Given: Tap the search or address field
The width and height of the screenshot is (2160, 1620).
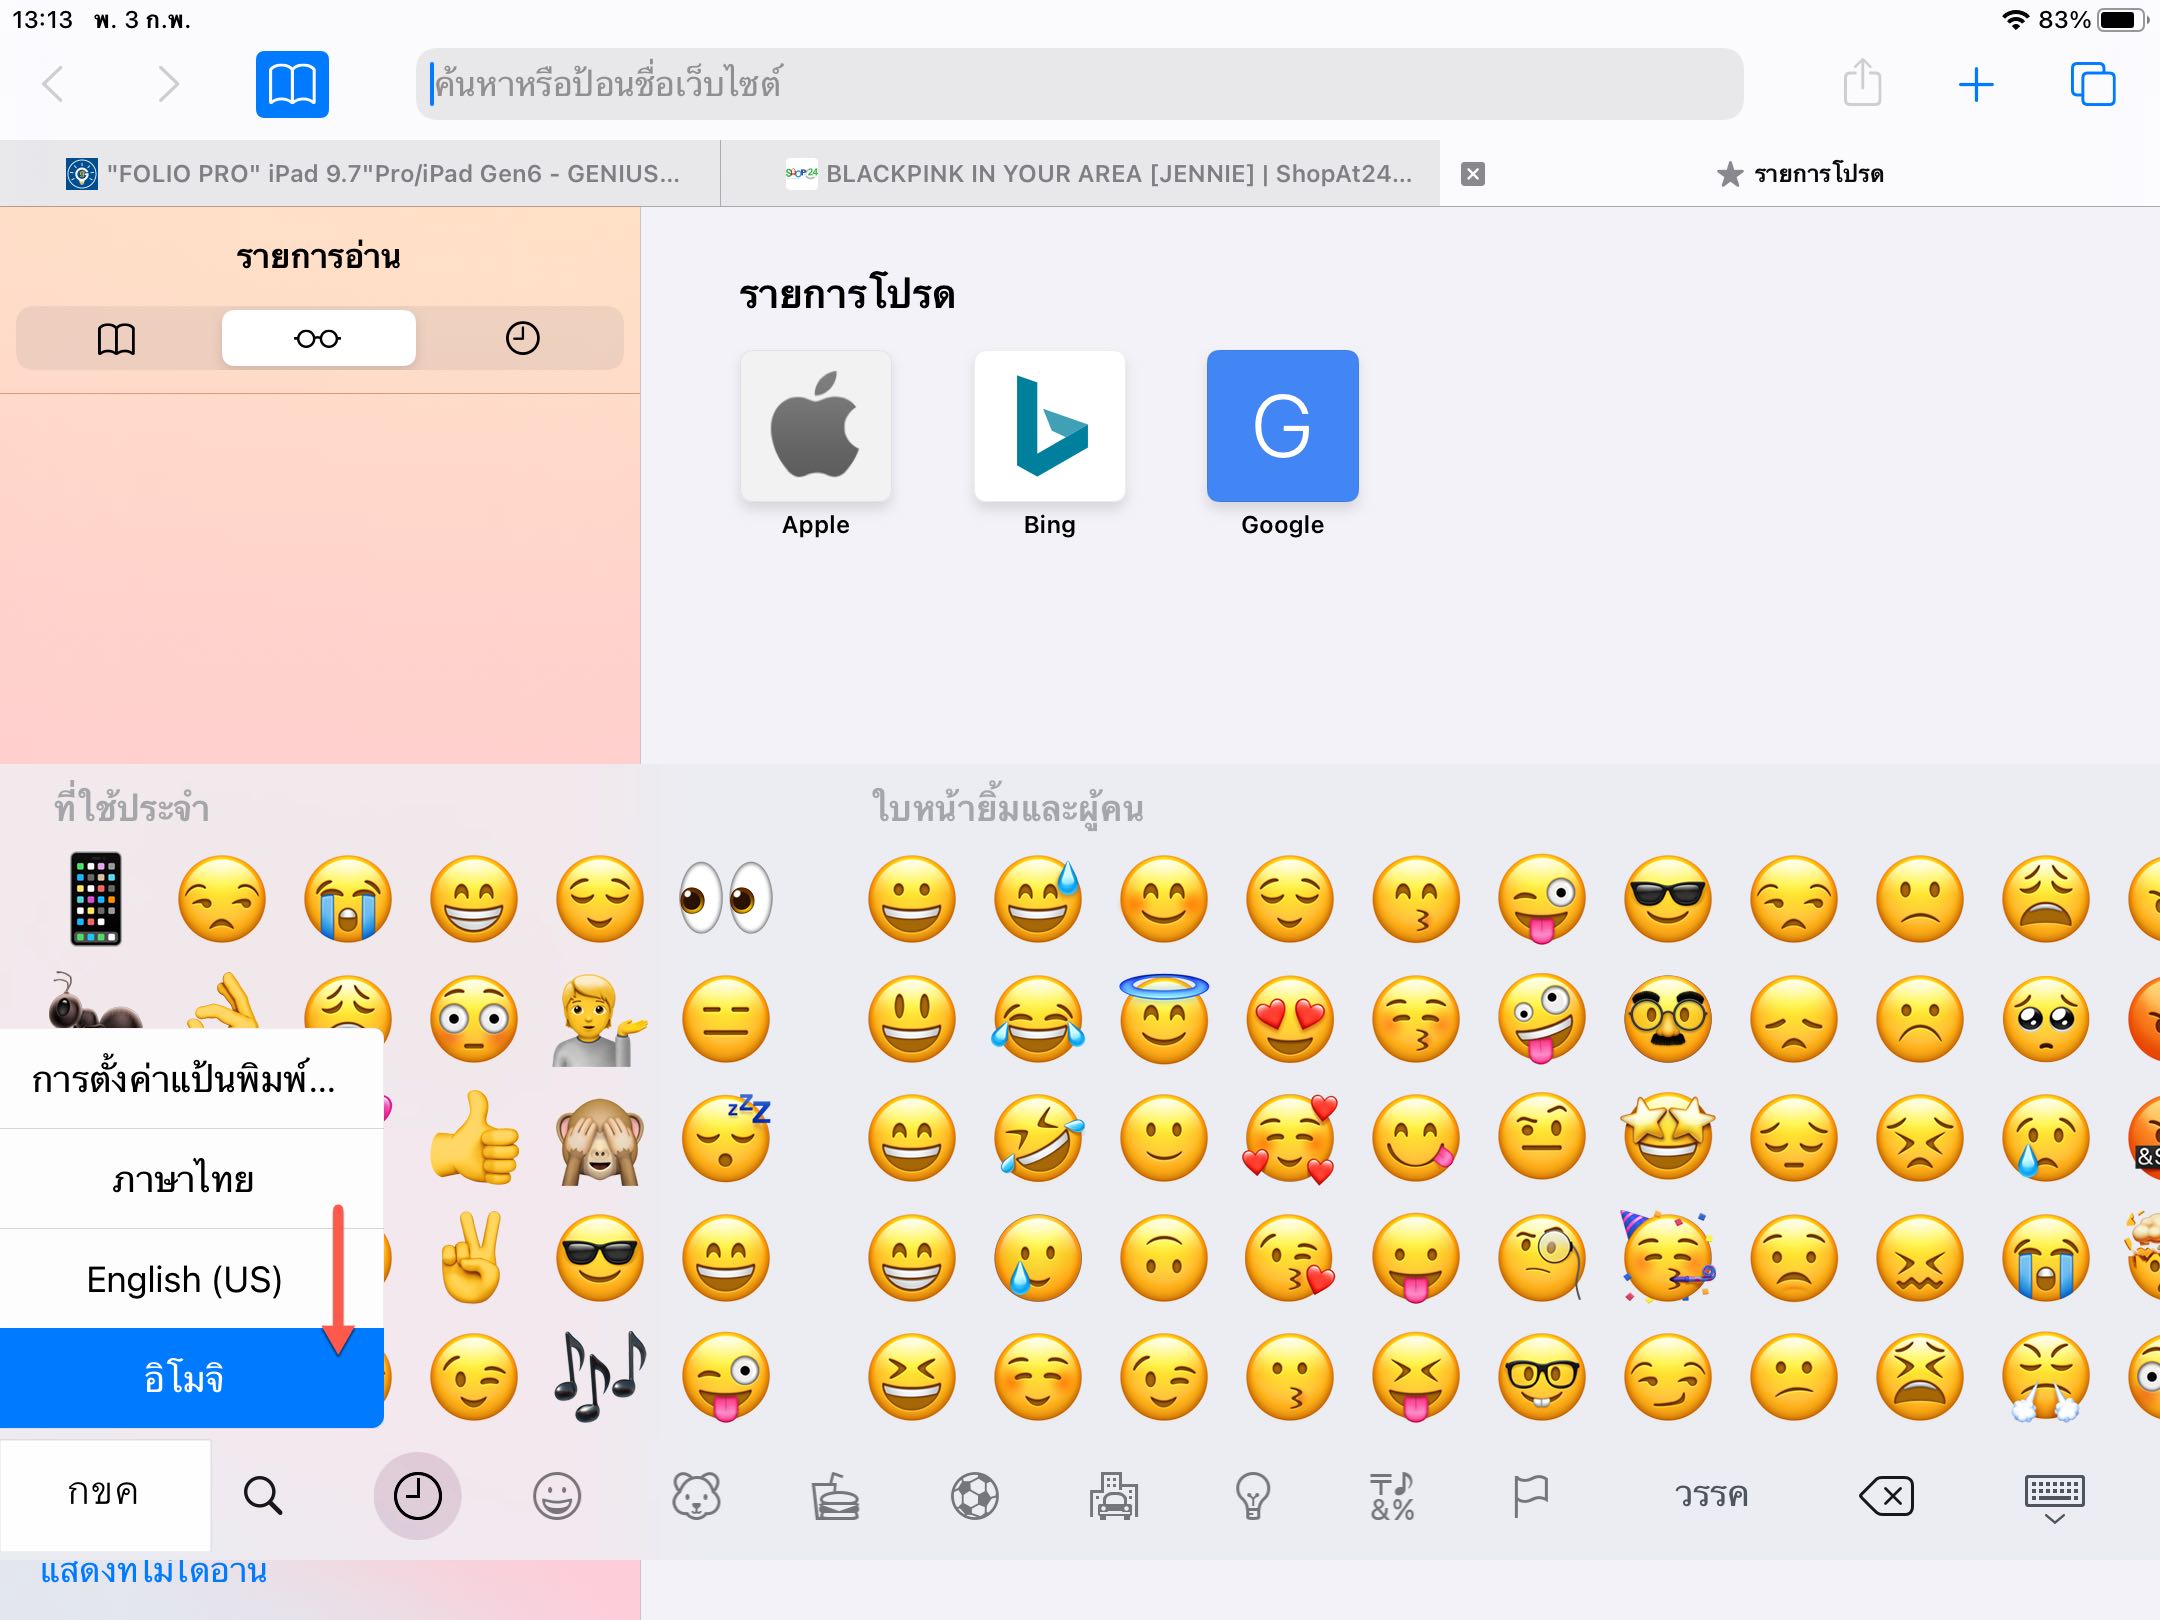Looking at the screenshot, I should click(x=1078, y=84).
